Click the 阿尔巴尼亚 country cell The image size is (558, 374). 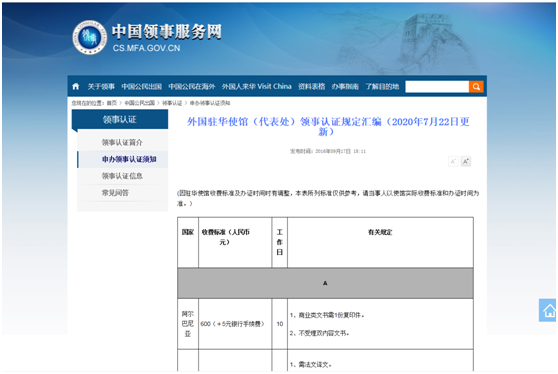click(188, 324)
